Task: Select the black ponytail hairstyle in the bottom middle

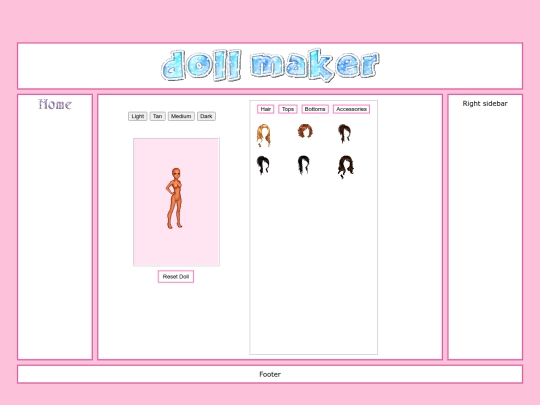Action: pos(303,165)
